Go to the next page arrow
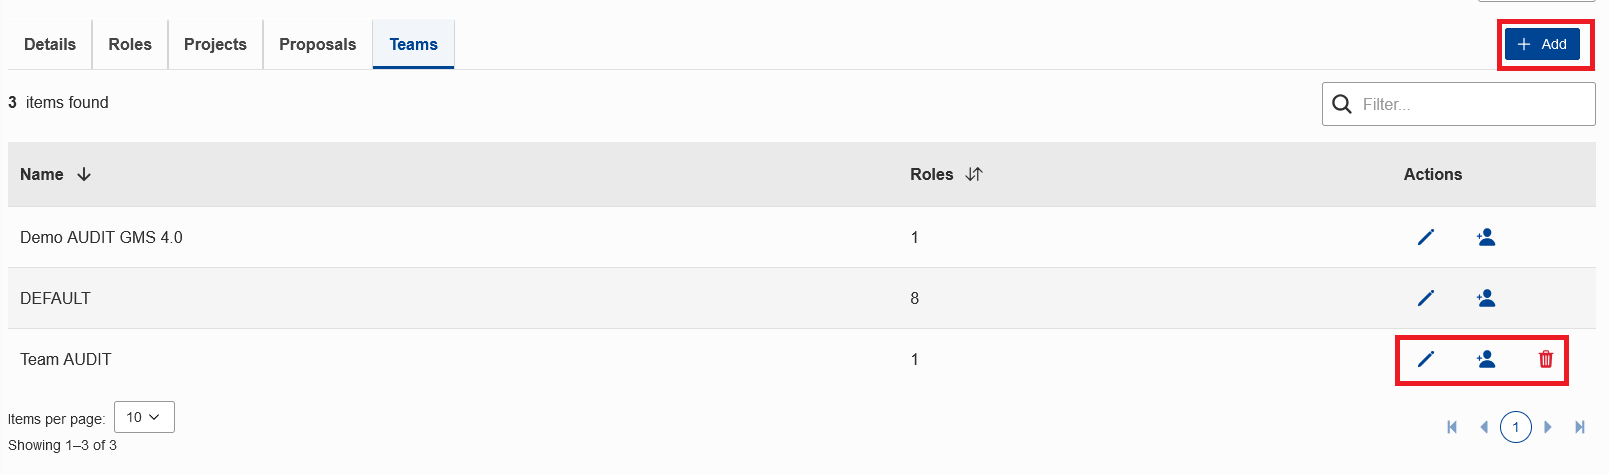Viewport: 1609px width, 475px height. click(x=1548, y=427)
